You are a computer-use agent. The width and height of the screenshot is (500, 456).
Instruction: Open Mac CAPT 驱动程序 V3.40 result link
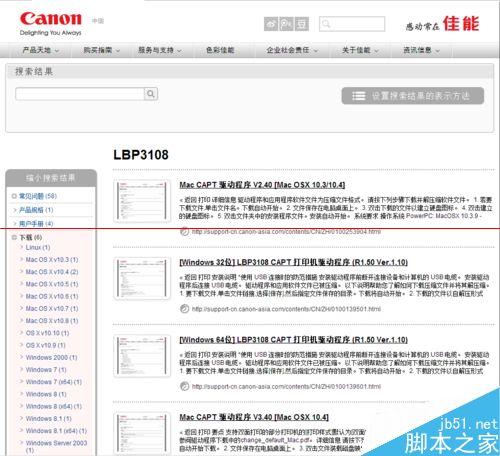pyautogui.click(x=254, y=417)
